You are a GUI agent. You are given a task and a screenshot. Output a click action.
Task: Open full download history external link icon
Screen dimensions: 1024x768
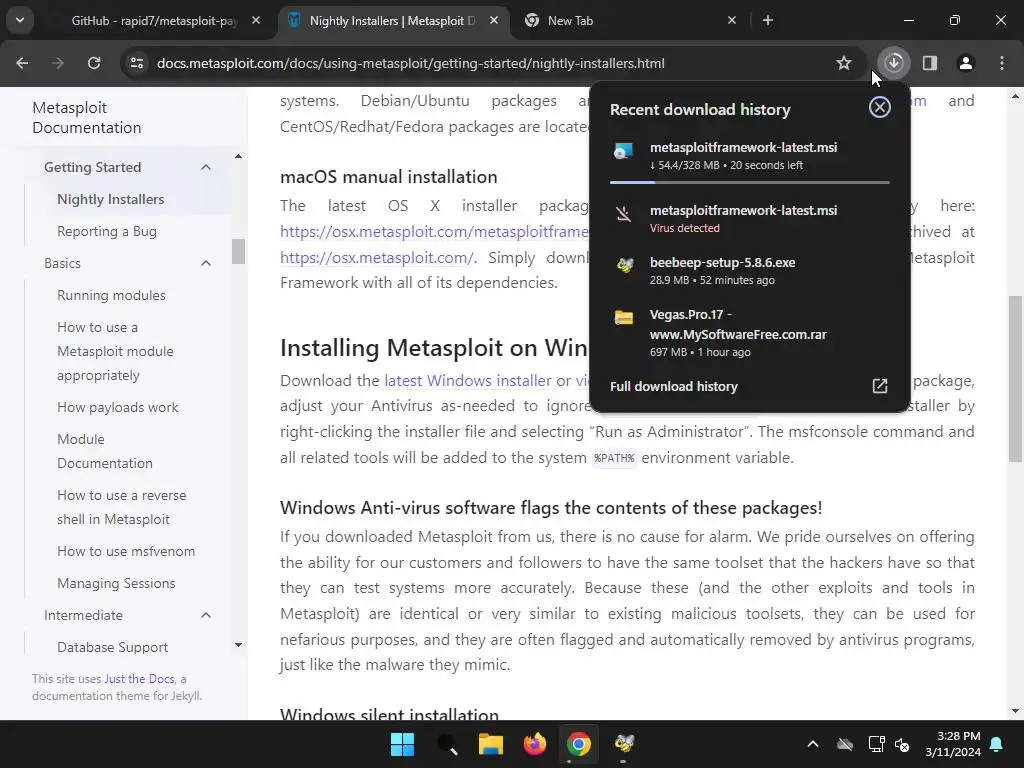880,386
